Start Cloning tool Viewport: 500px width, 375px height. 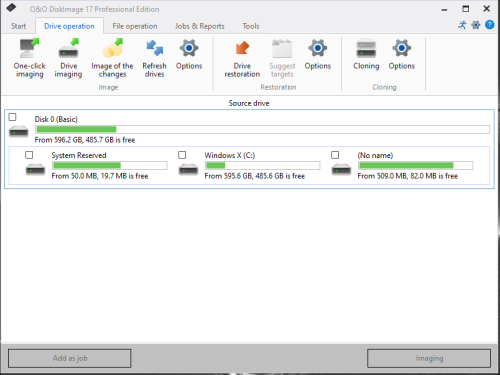[366, 54]
